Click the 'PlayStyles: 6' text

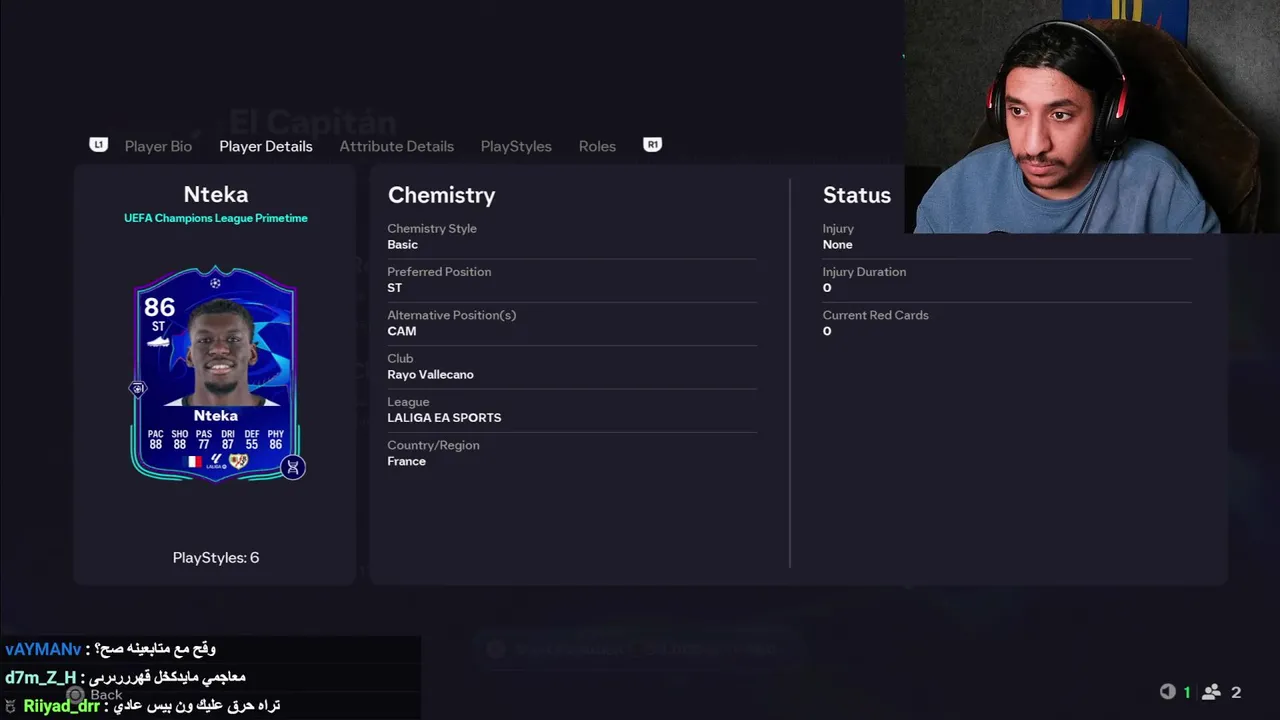click(x=216, y=558)
